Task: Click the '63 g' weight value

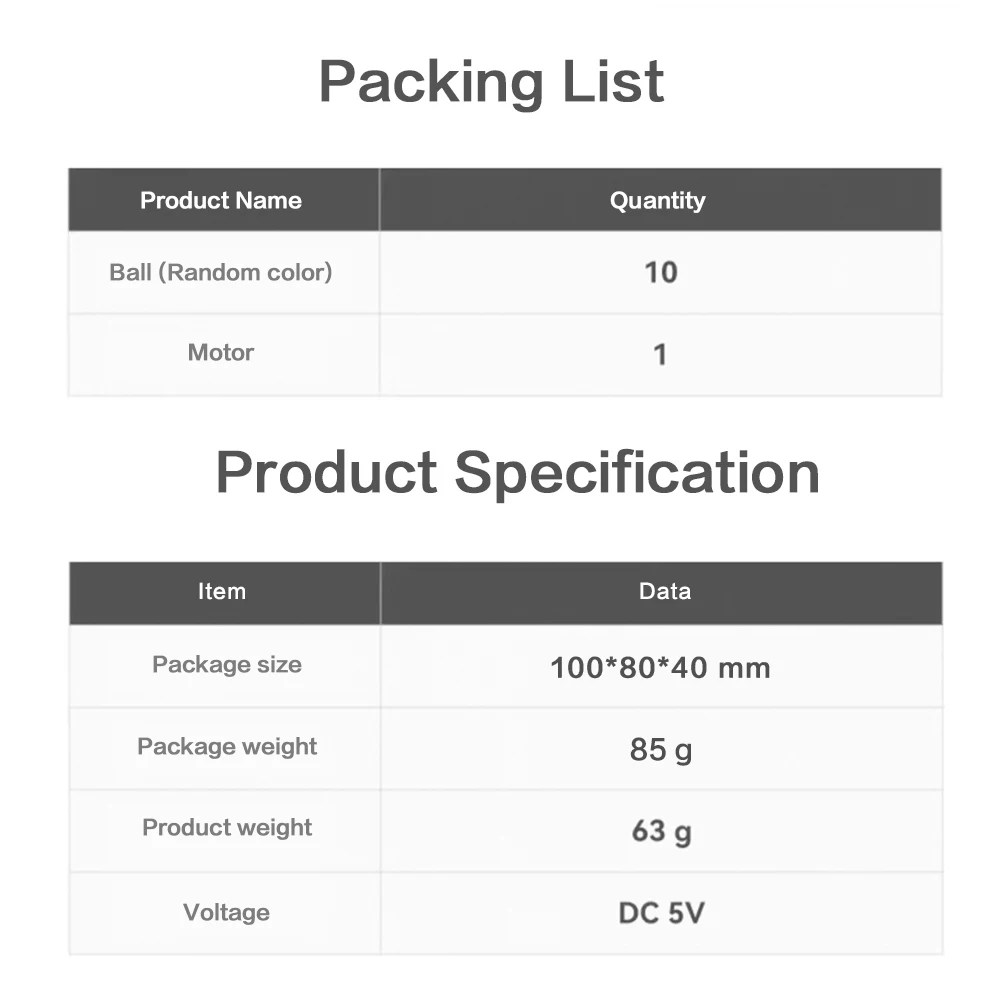Action: tap(661, 831)
